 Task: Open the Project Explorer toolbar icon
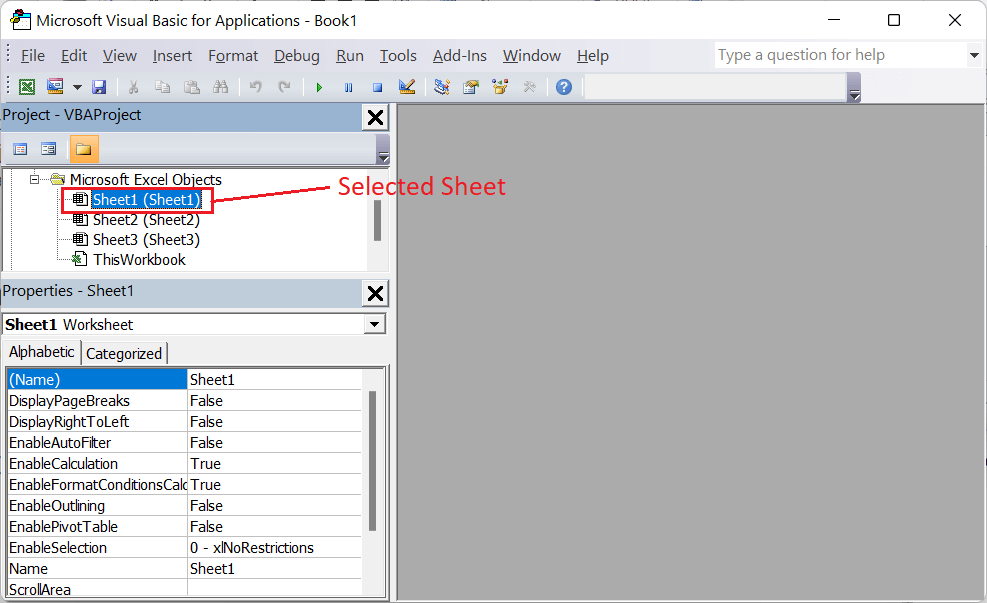(442, 87)
